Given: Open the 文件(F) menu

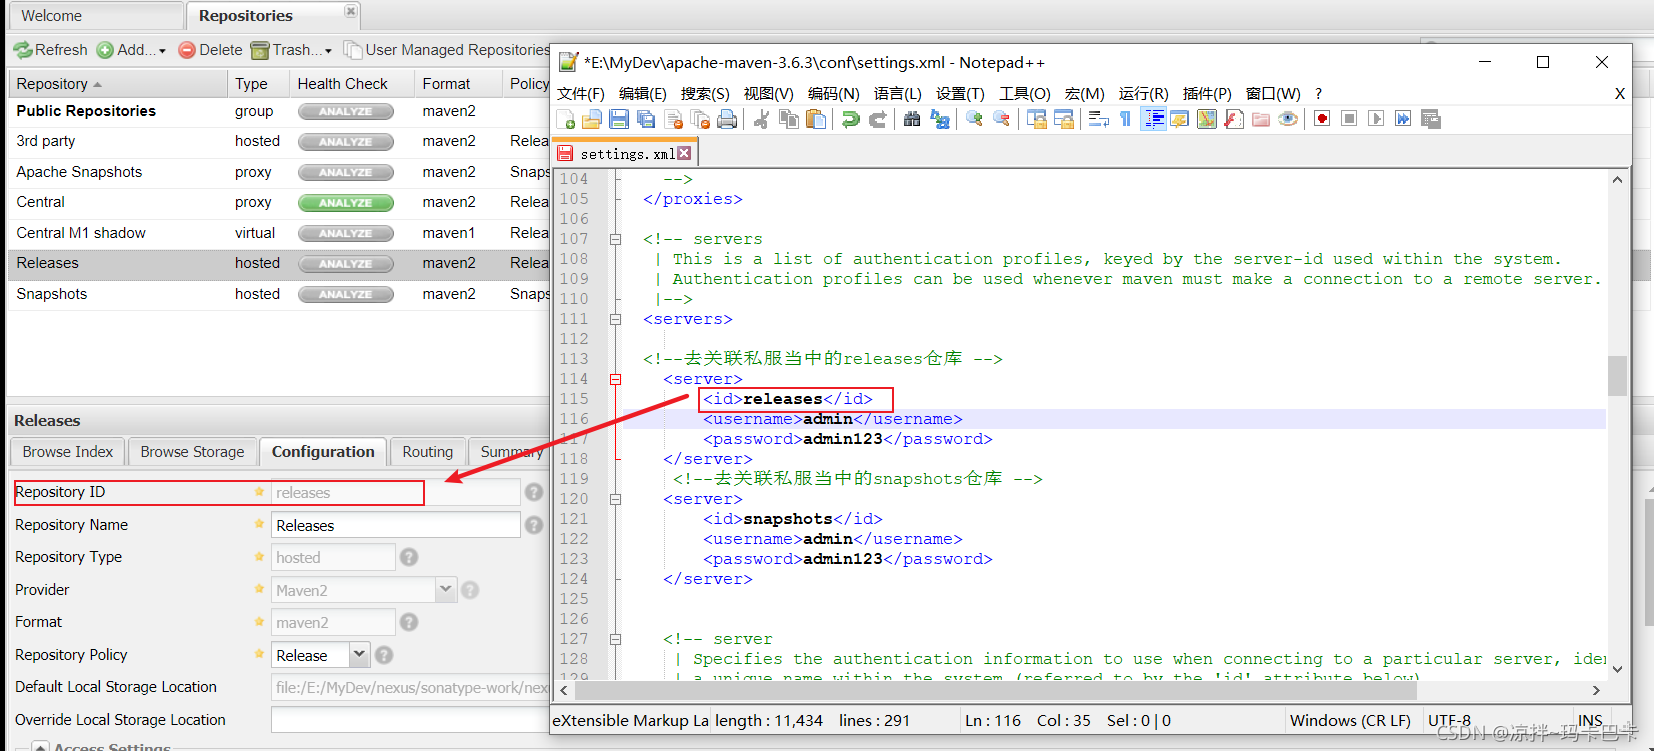Looking at the screenshot, I should pyautogui.click(x=581, y=93).
